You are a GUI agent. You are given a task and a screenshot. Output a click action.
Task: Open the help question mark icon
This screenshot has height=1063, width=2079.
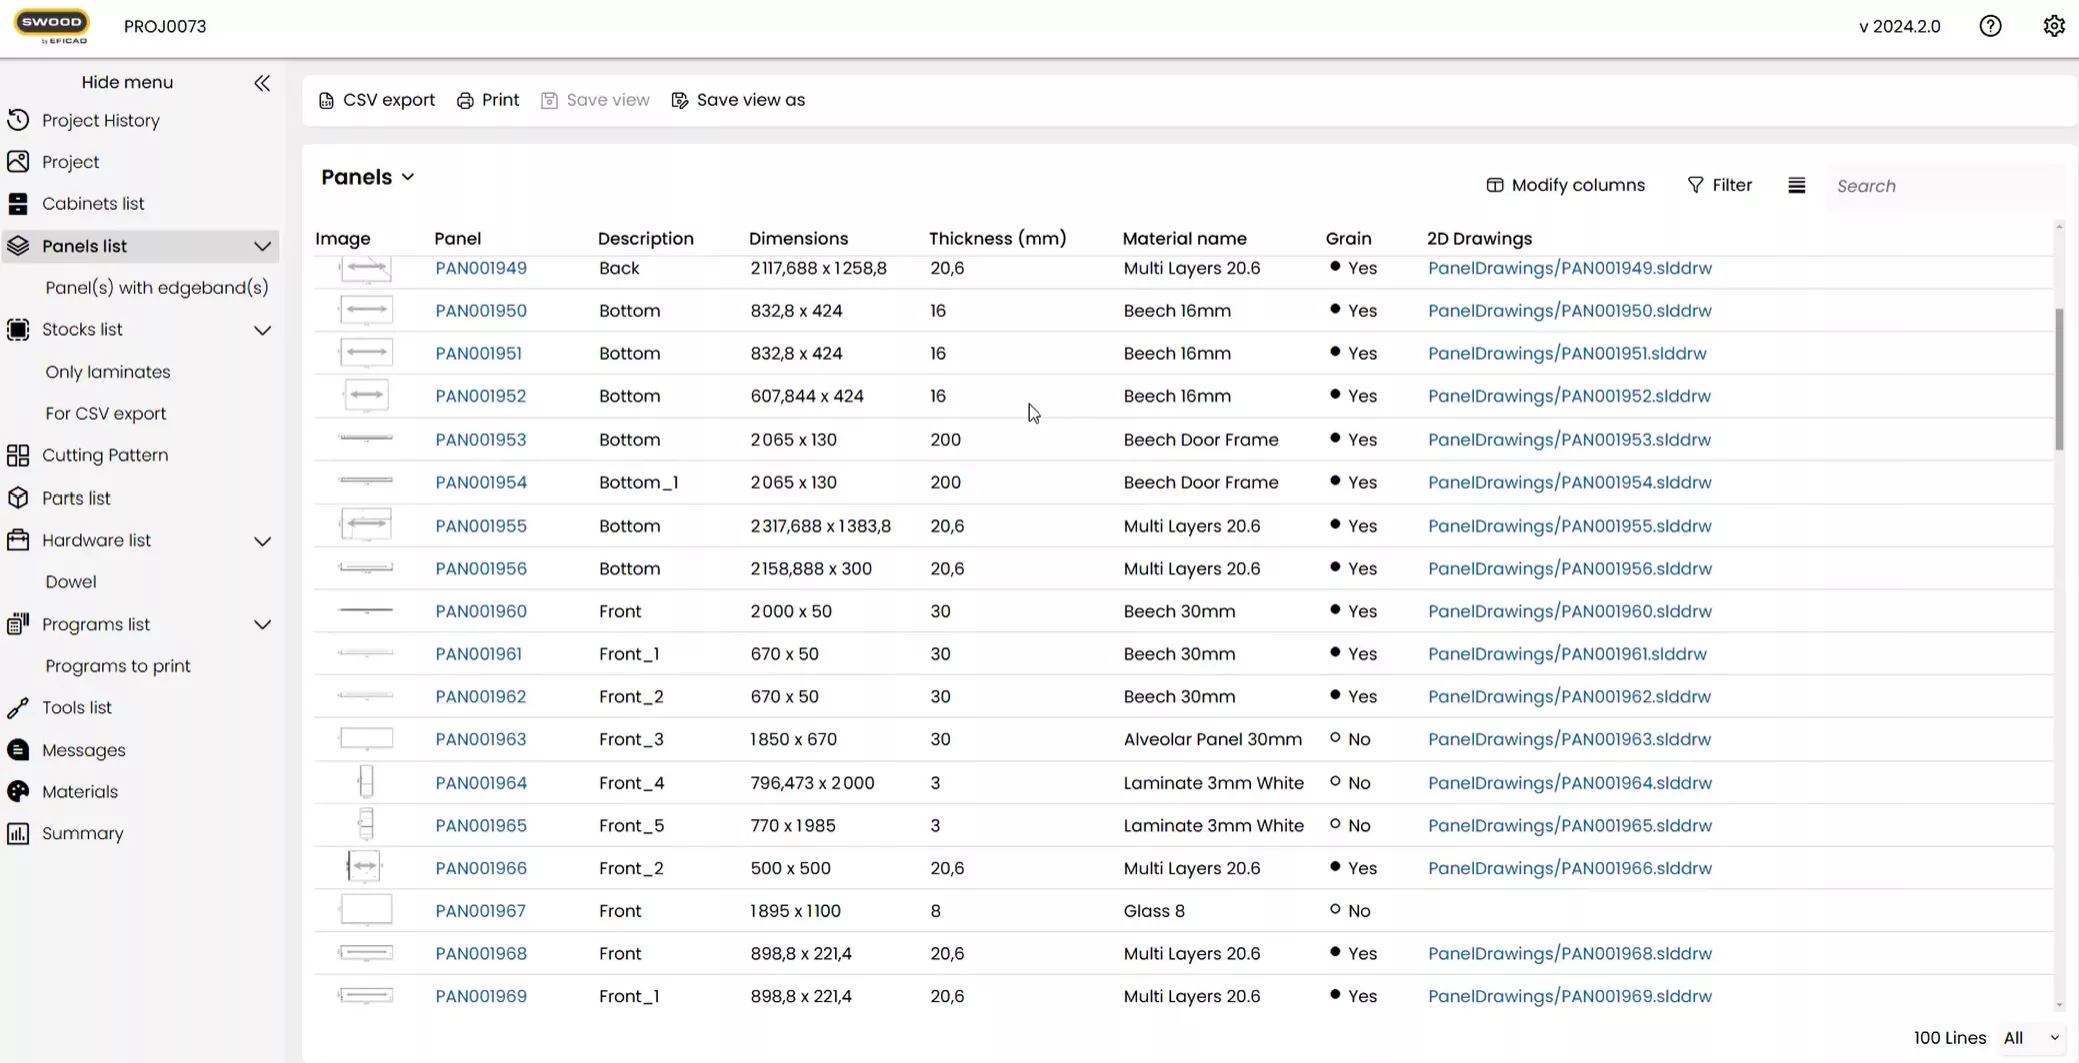[x=1990, y=26]
